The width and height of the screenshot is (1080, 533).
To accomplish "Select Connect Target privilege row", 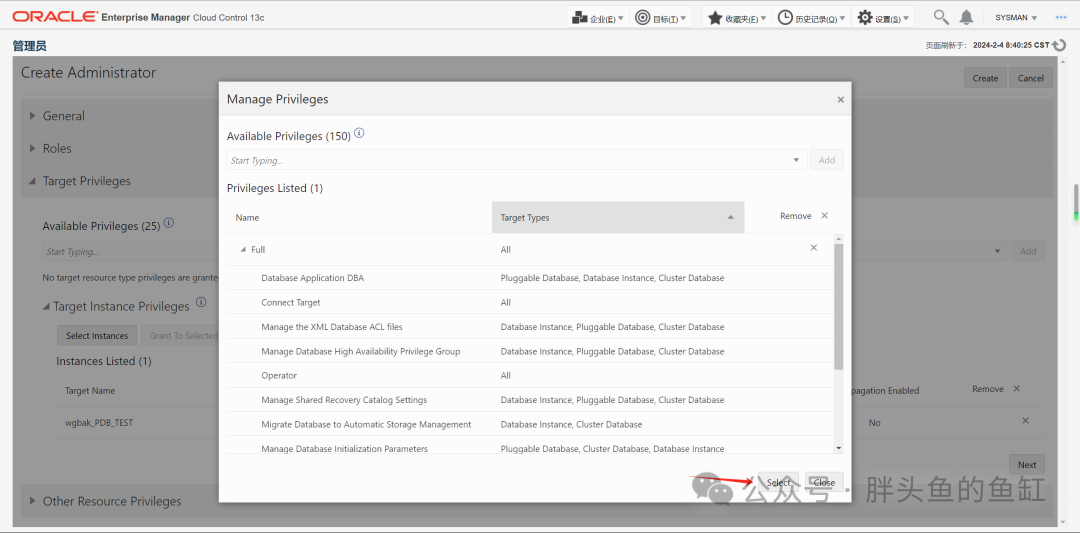I will [x=530, y=302].
